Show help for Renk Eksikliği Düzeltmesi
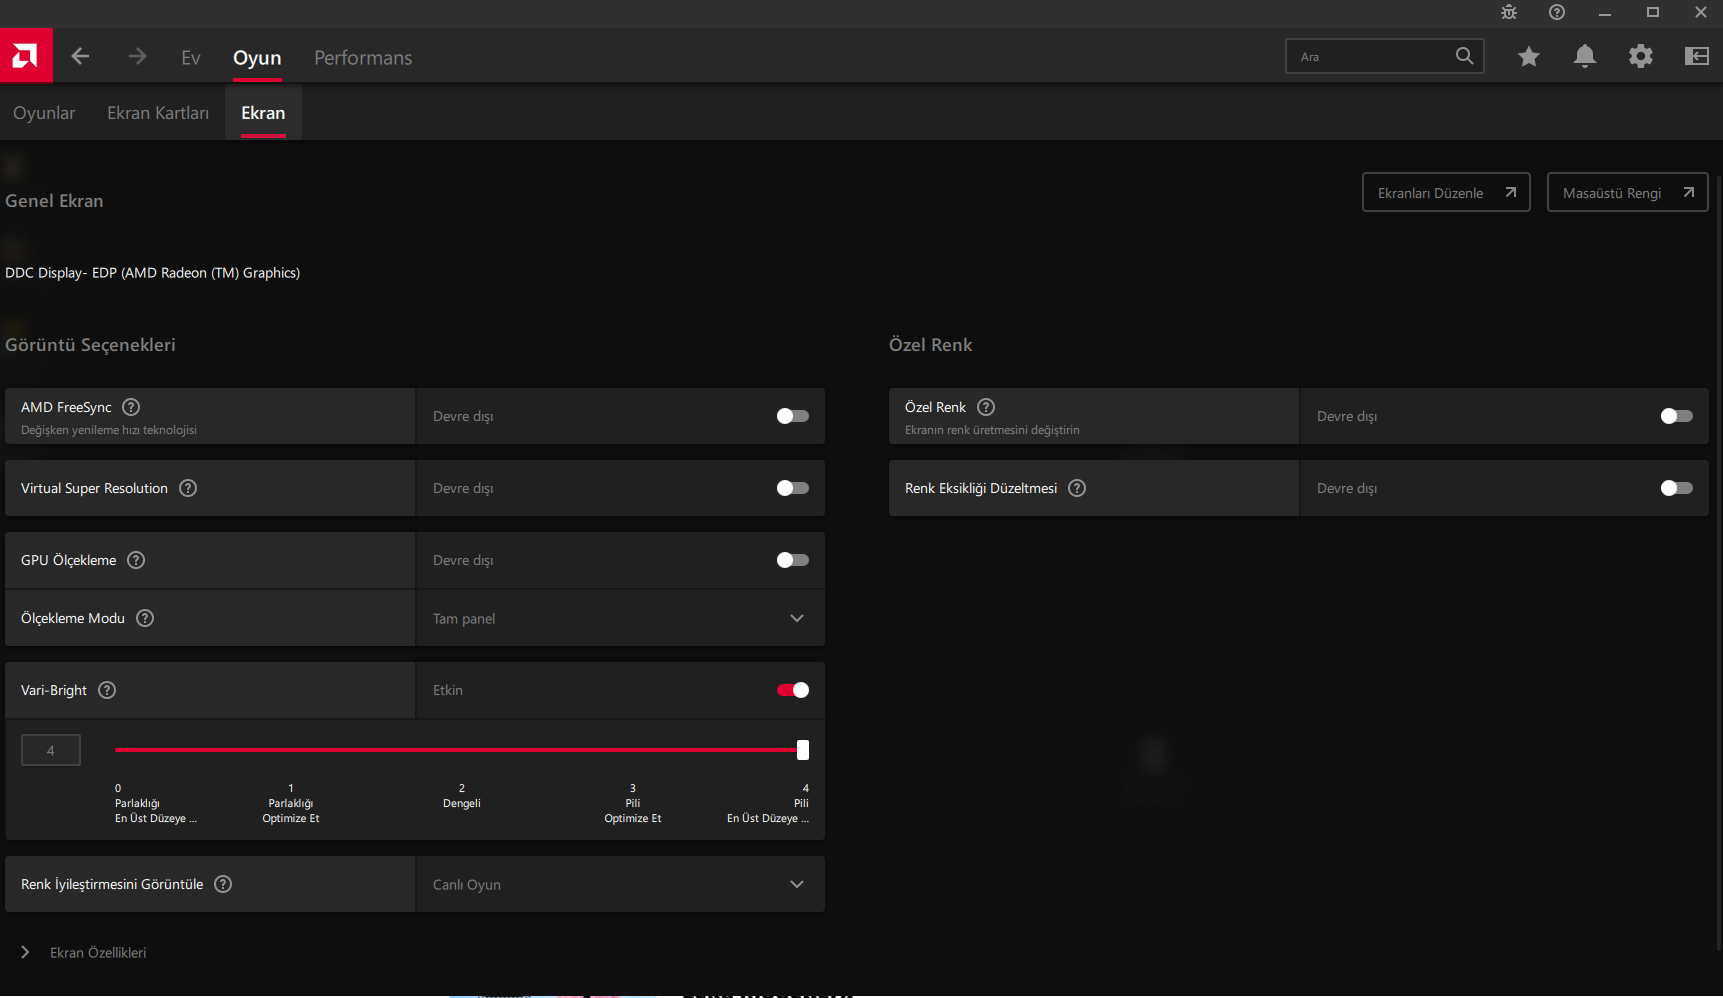The height and width of the screenshot is (998, 1723). point(1077,488)
